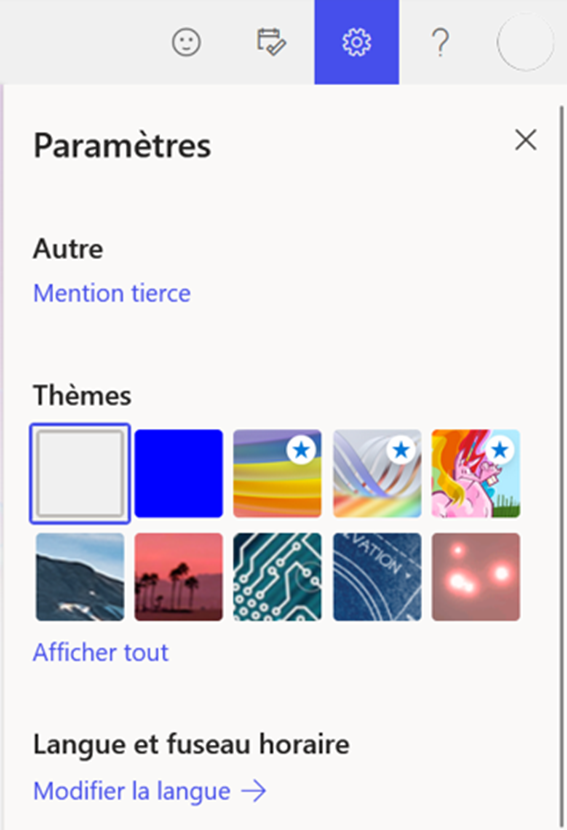
Task: Open the Mention tierce link
Action: click(x=112, y=293)
